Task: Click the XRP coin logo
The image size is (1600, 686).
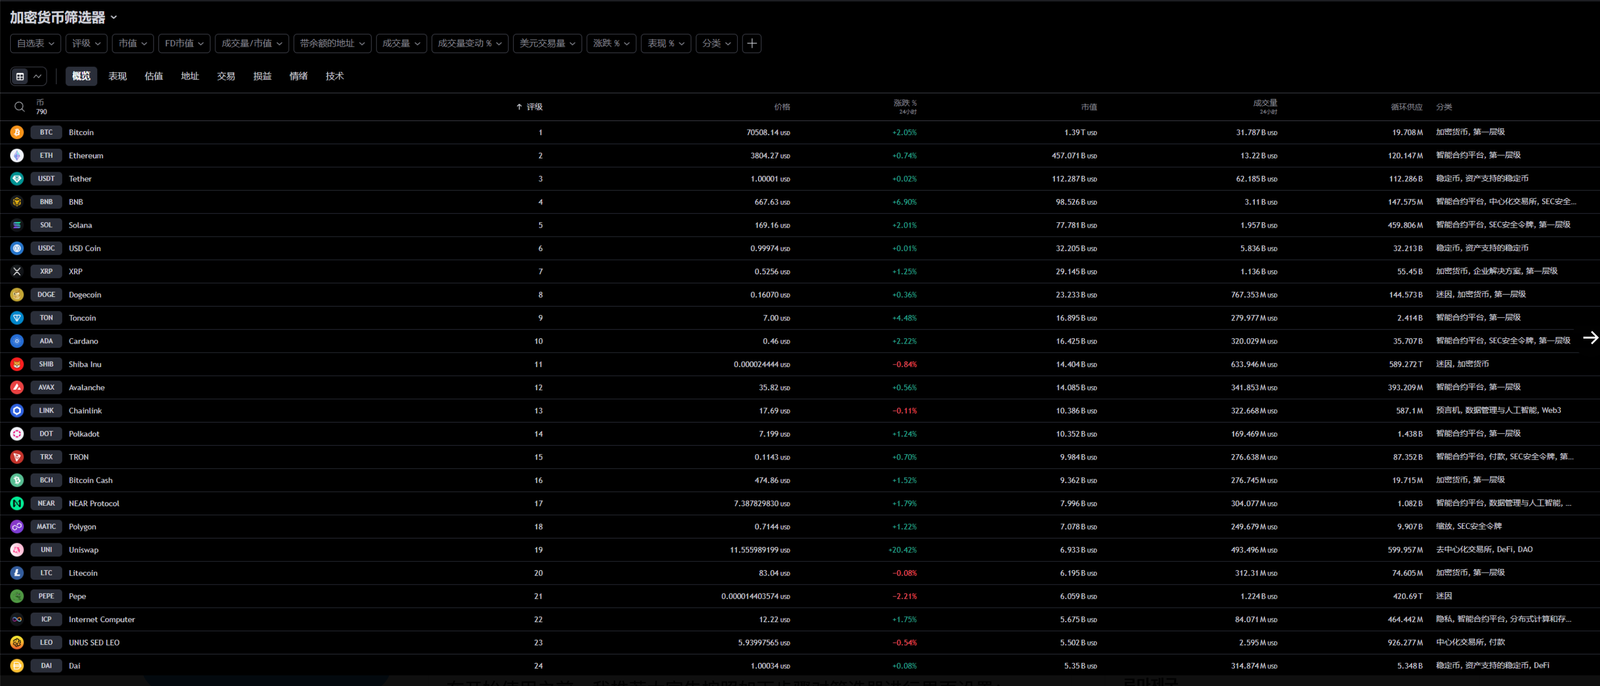Action: (17, 271)
